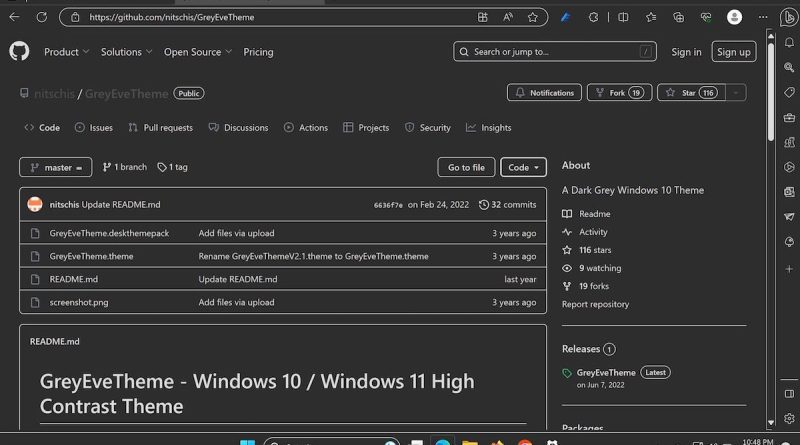Open the sidebar shopping tag icon
This screenshot has width=800, height=445.
[789, 92]
